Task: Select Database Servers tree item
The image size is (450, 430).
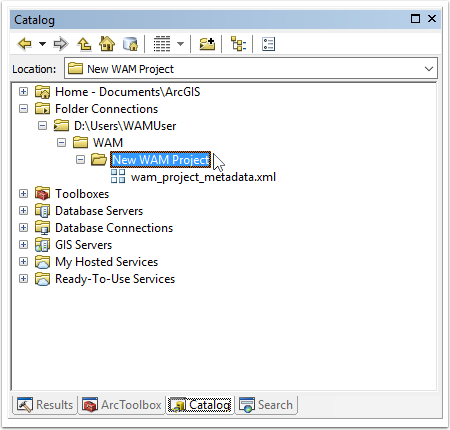Action: (99, 211)
